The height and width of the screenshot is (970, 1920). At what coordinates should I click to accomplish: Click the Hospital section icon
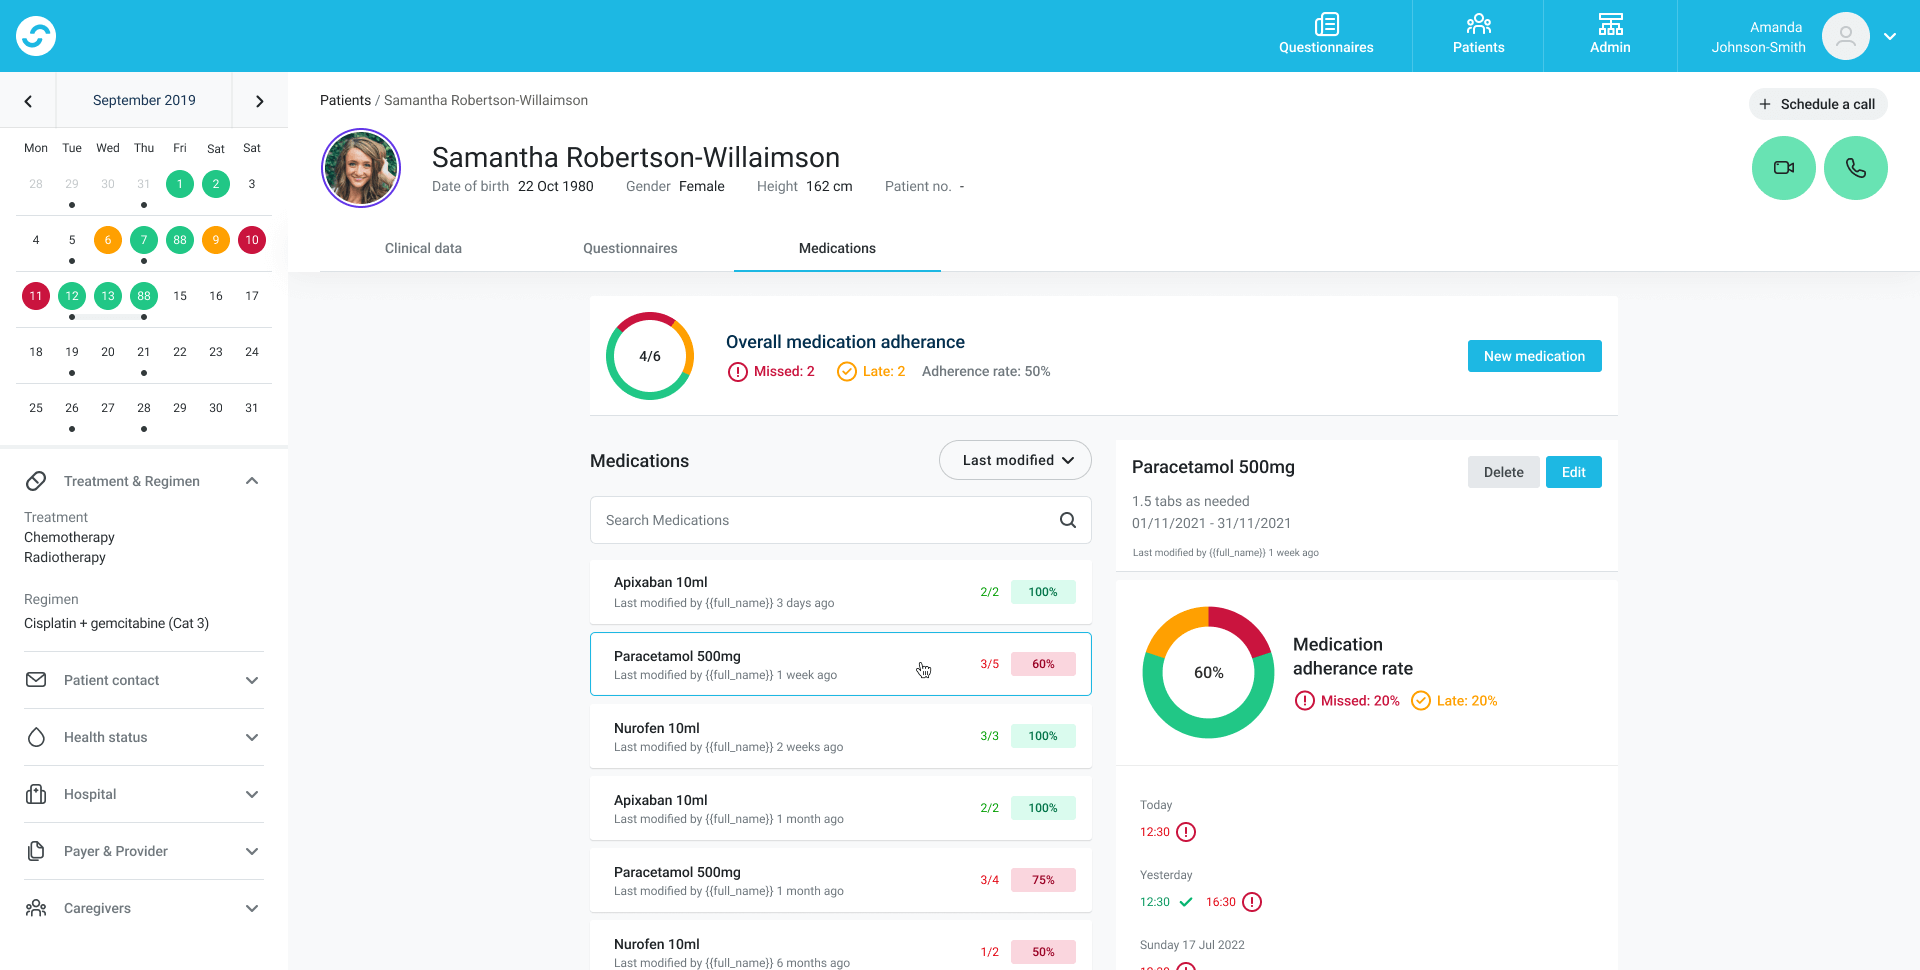(x=36, y=794)
